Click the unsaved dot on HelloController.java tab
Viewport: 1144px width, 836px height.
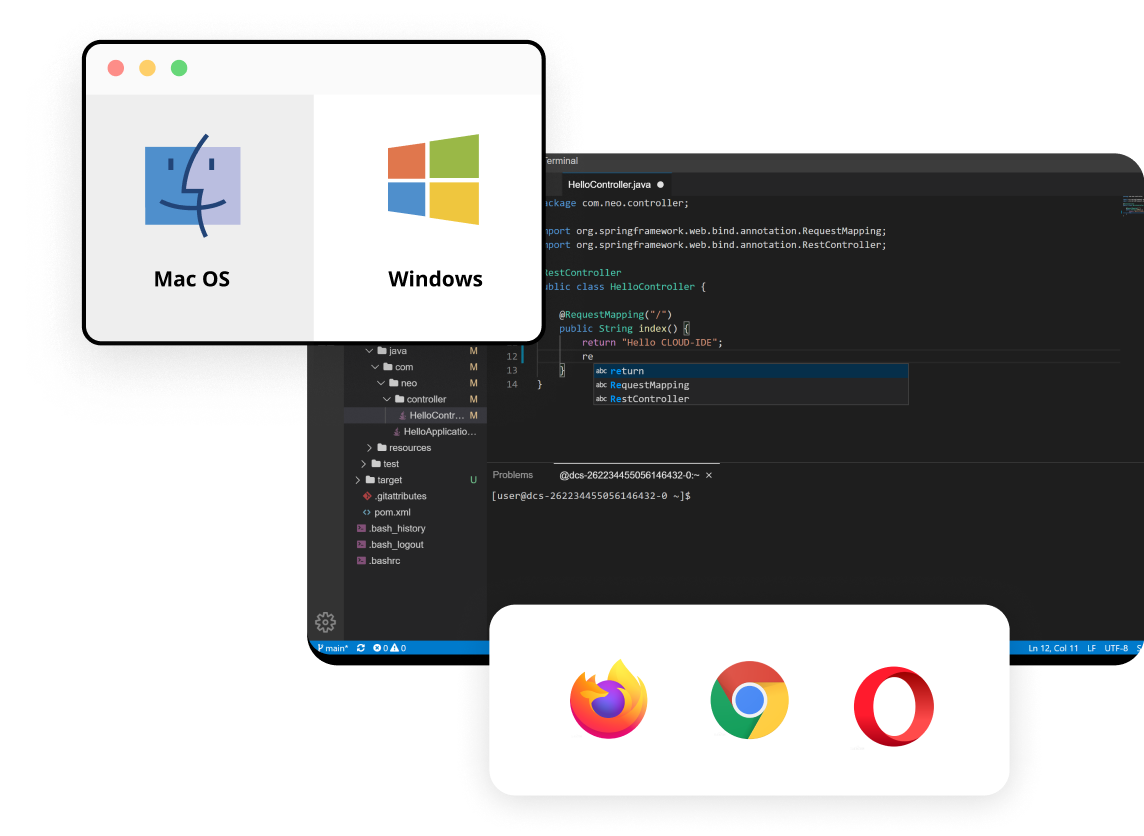click(x=660, y=185)
